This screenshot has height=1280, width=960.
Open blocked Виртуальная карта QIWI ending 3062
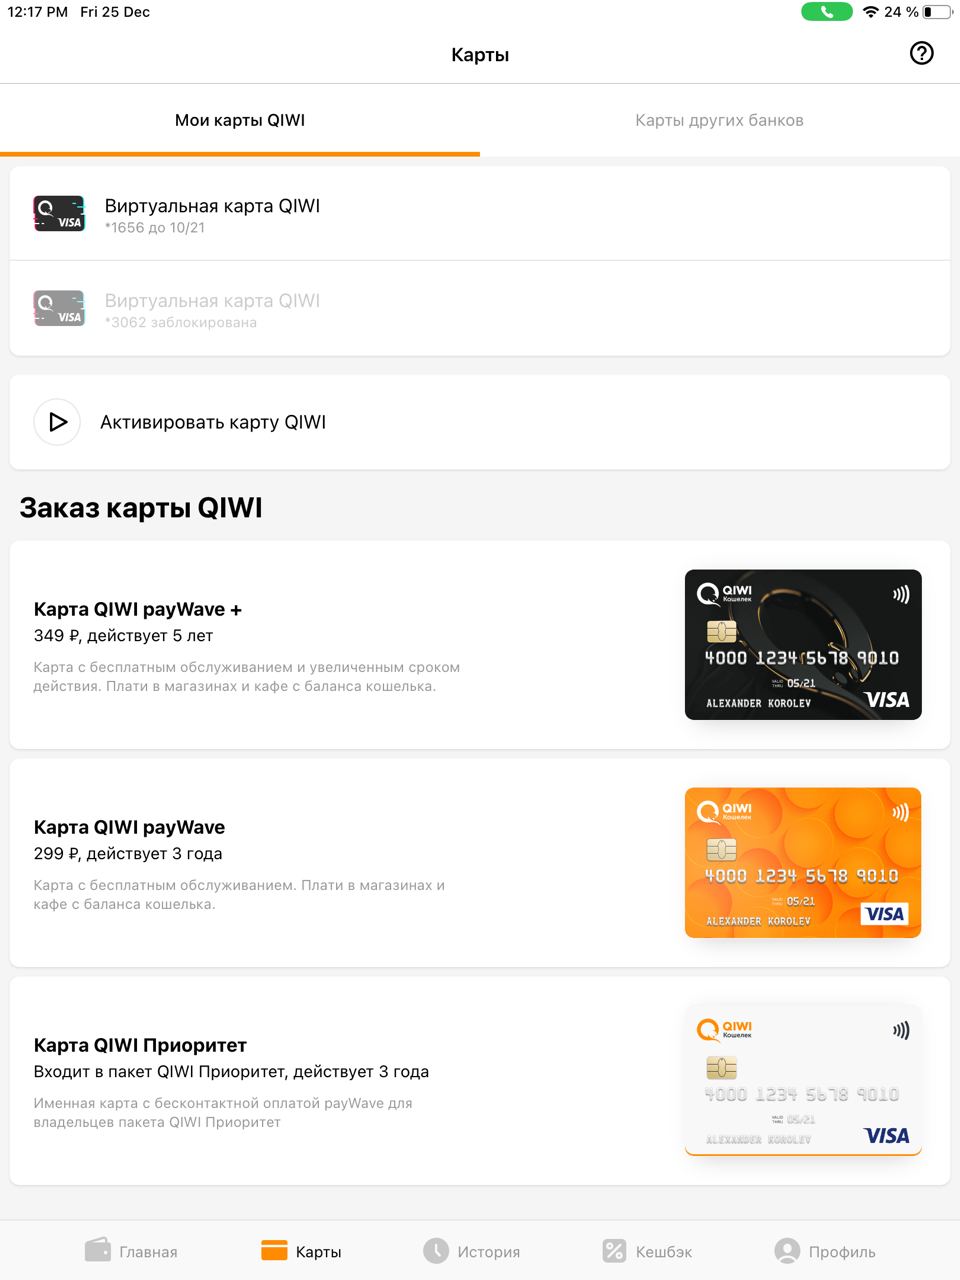(480, 309)
